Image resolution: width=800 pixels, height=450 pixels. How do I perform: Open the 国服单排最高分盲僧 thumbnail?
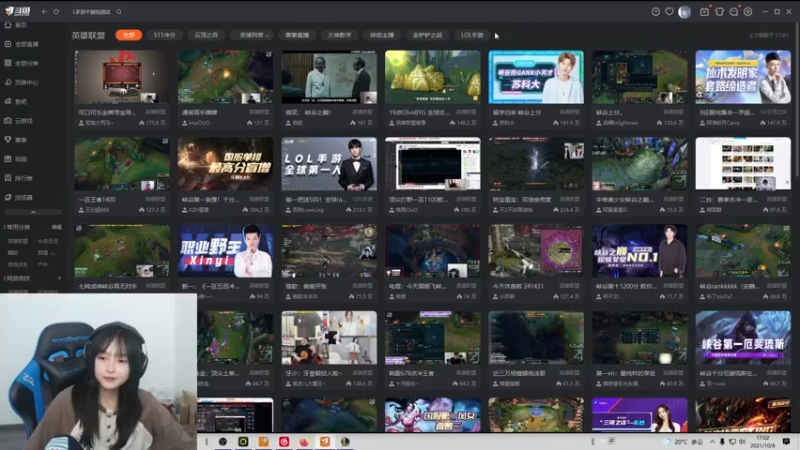coord(225,164)
